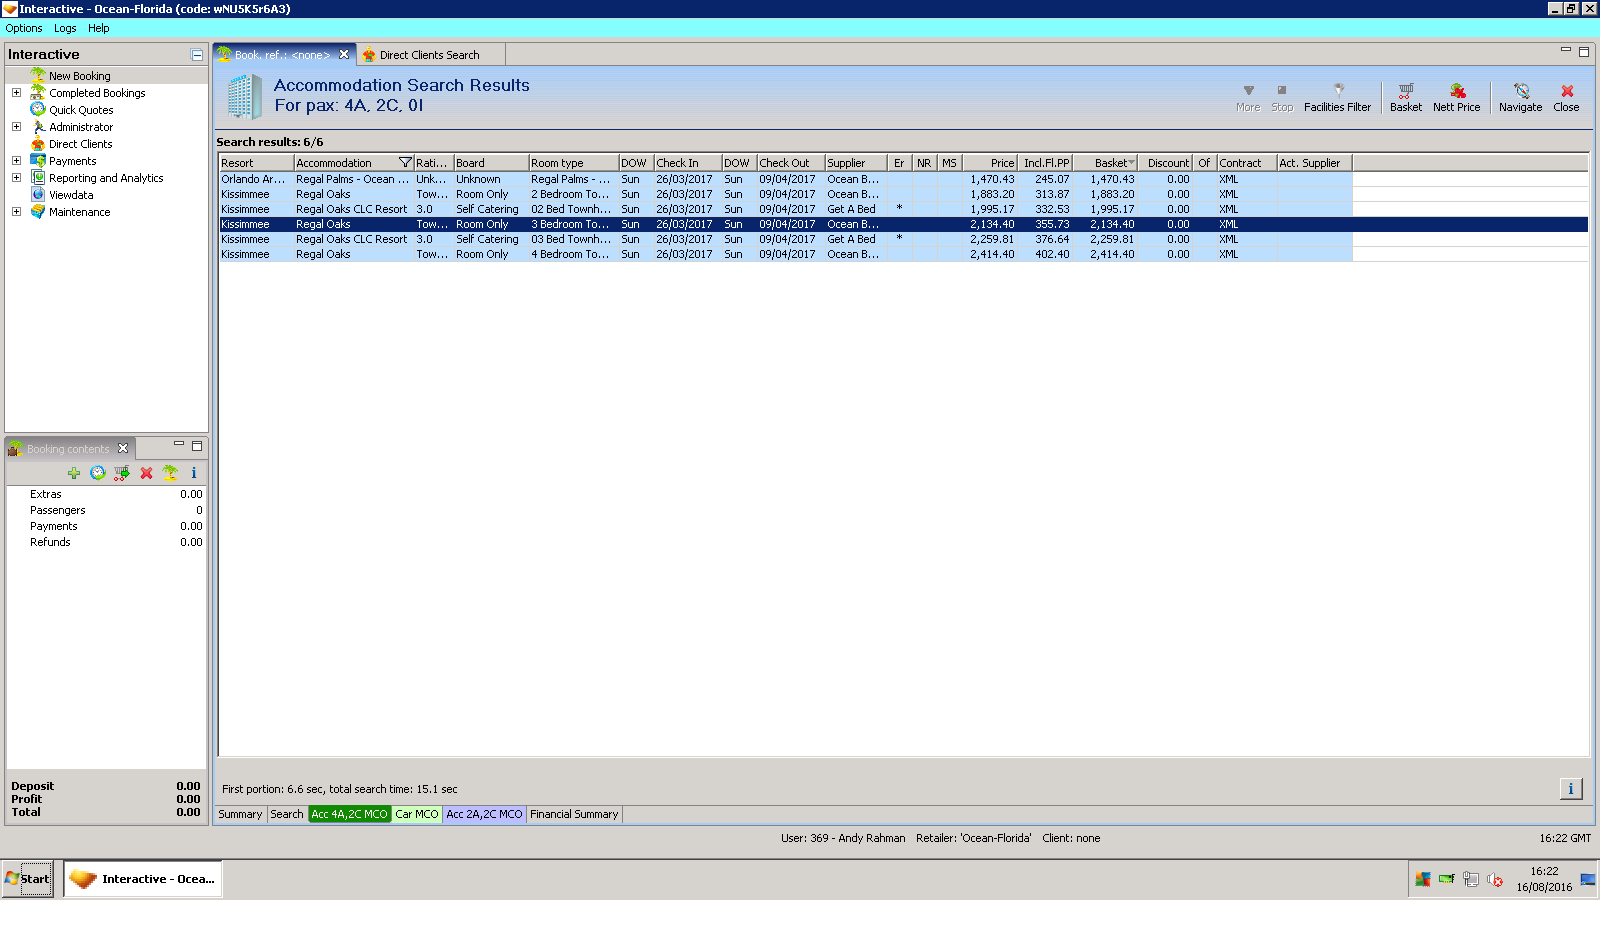Click the filter funnel in Accommodation column header
Screen dimensions: 1600x926
pos(405,163)
